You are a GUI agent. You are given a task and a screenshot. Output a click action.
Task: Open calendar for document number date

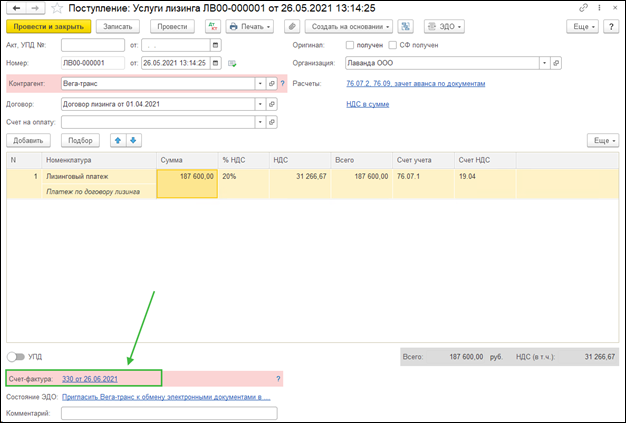coord(216,63)
